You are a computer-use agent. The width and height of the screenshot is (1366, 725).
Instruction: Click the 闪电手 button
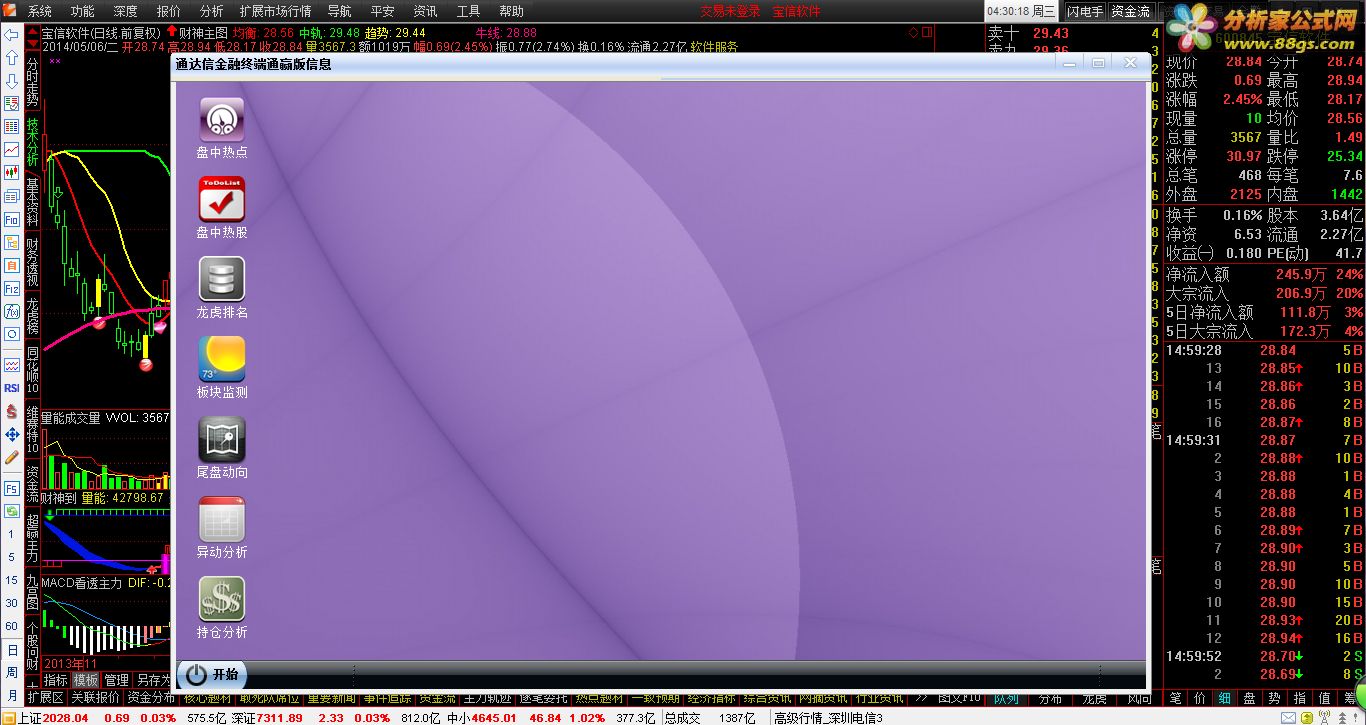coord(1084,11)
